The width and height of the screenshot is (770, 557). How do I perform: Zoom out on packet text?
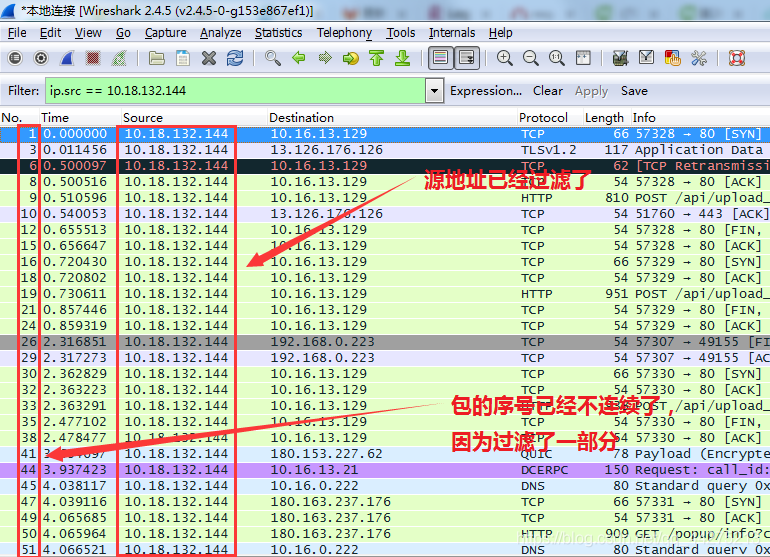coord(530,58)
